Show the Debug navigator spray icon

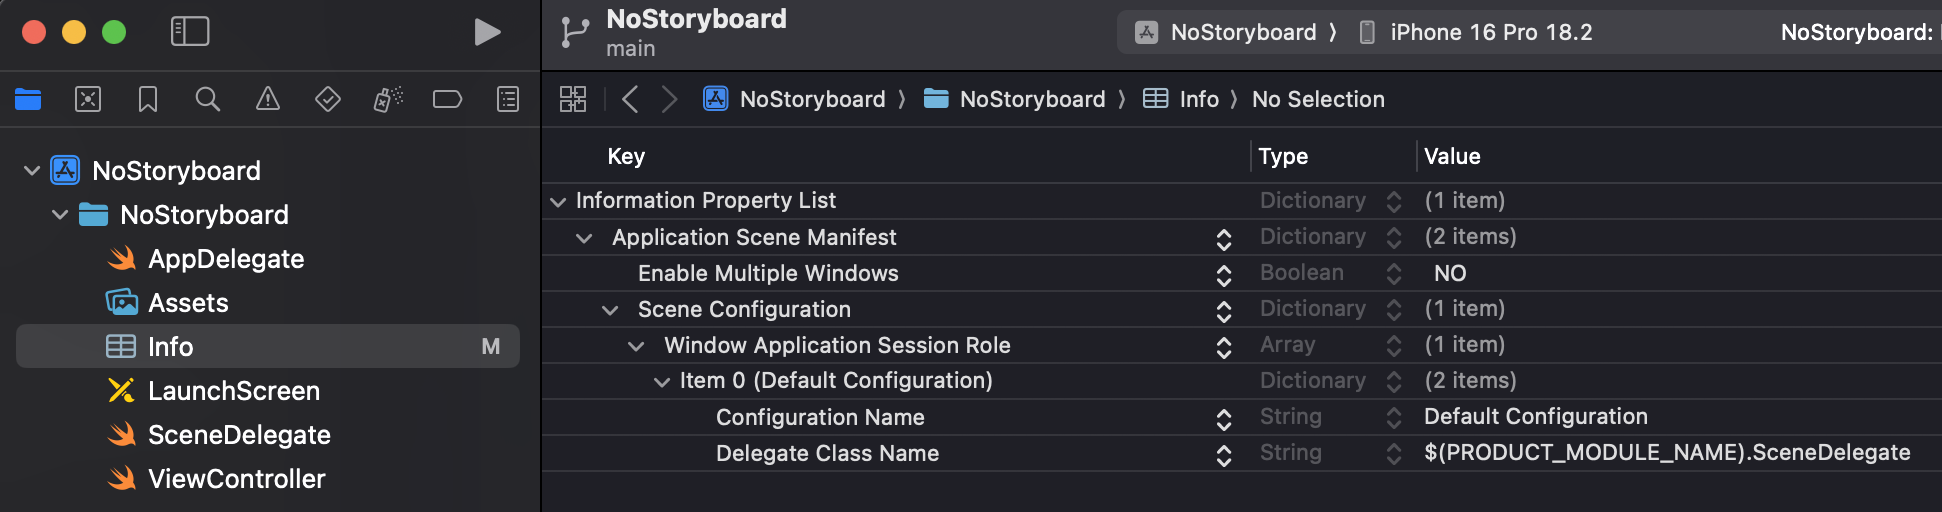click(388, 99)
